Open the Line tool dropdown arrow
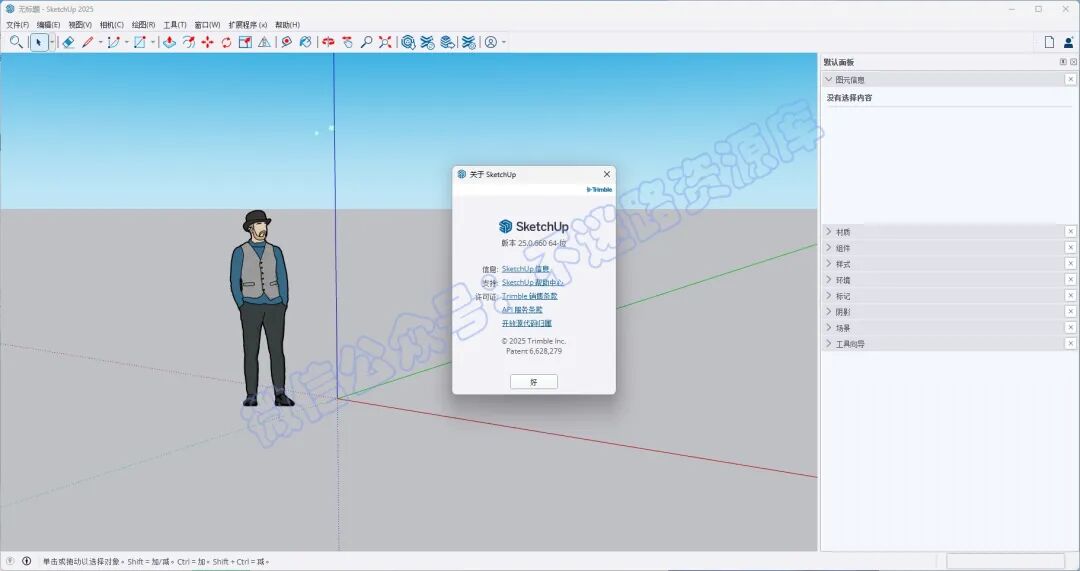This screenshot has height=571, width=1080. (100, 42)
